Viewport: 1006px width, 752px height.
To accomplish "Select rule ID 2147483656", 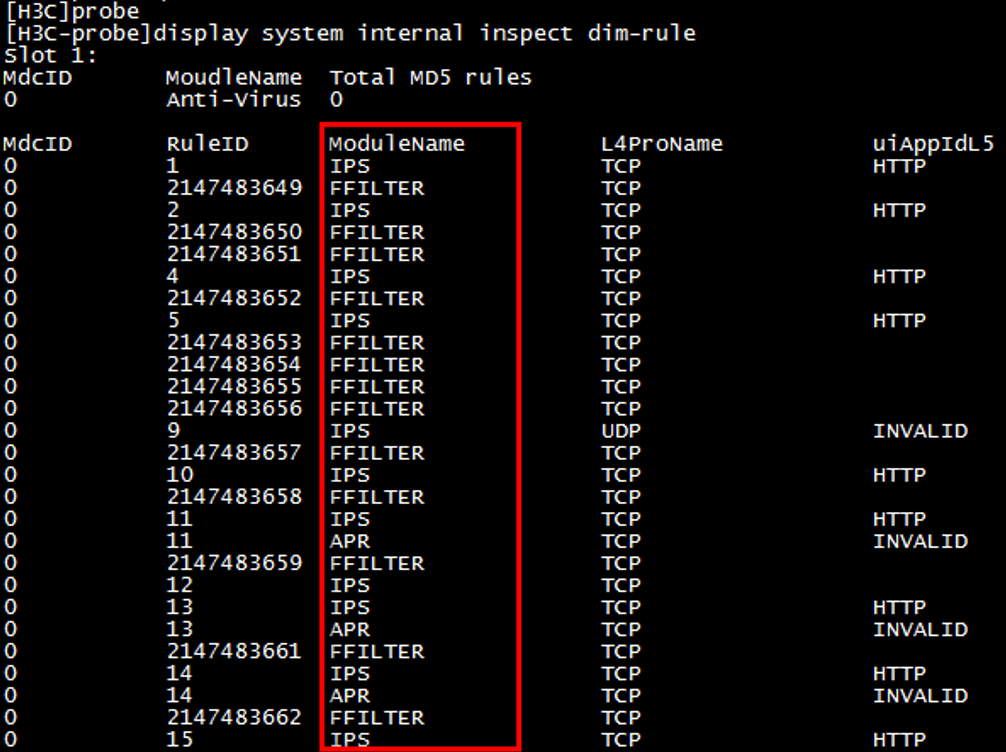I will [234, 409].
